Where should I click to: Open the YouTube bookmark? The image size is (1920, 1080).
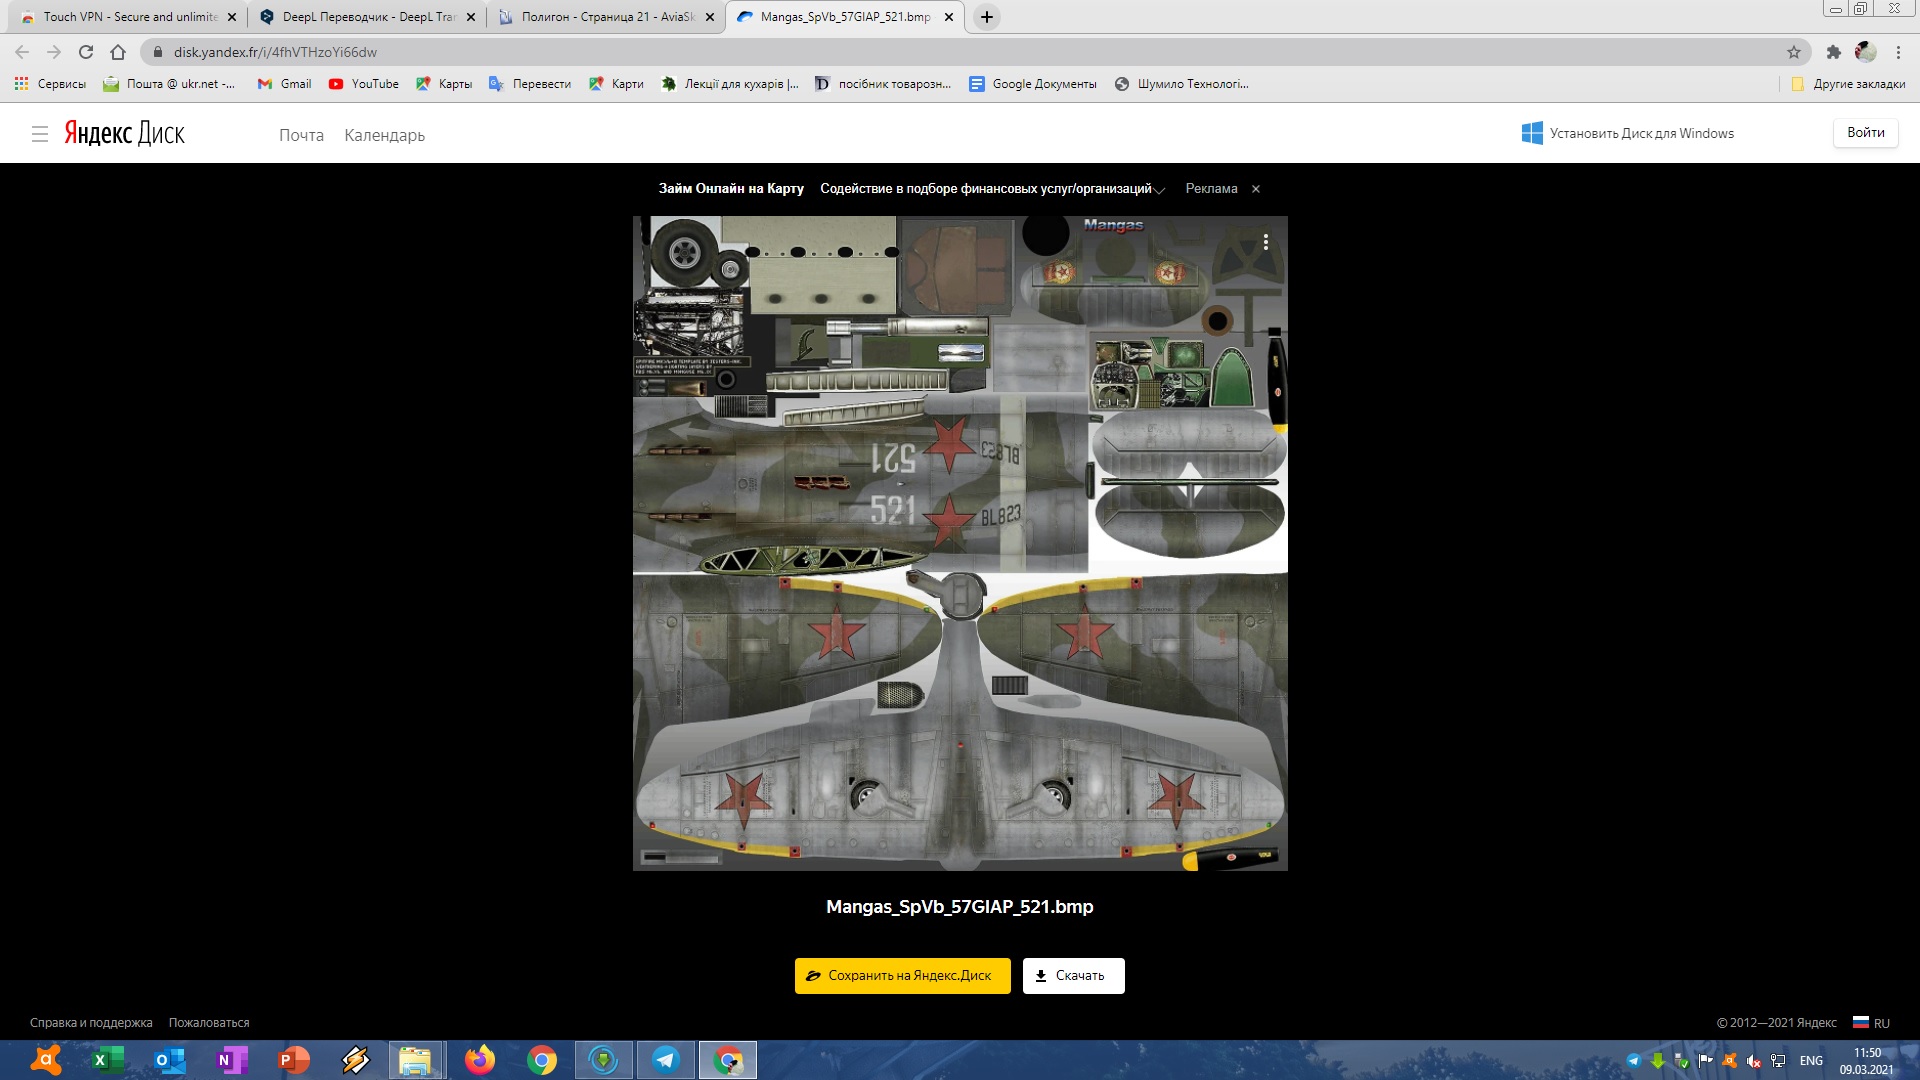[x=364, y=84]
